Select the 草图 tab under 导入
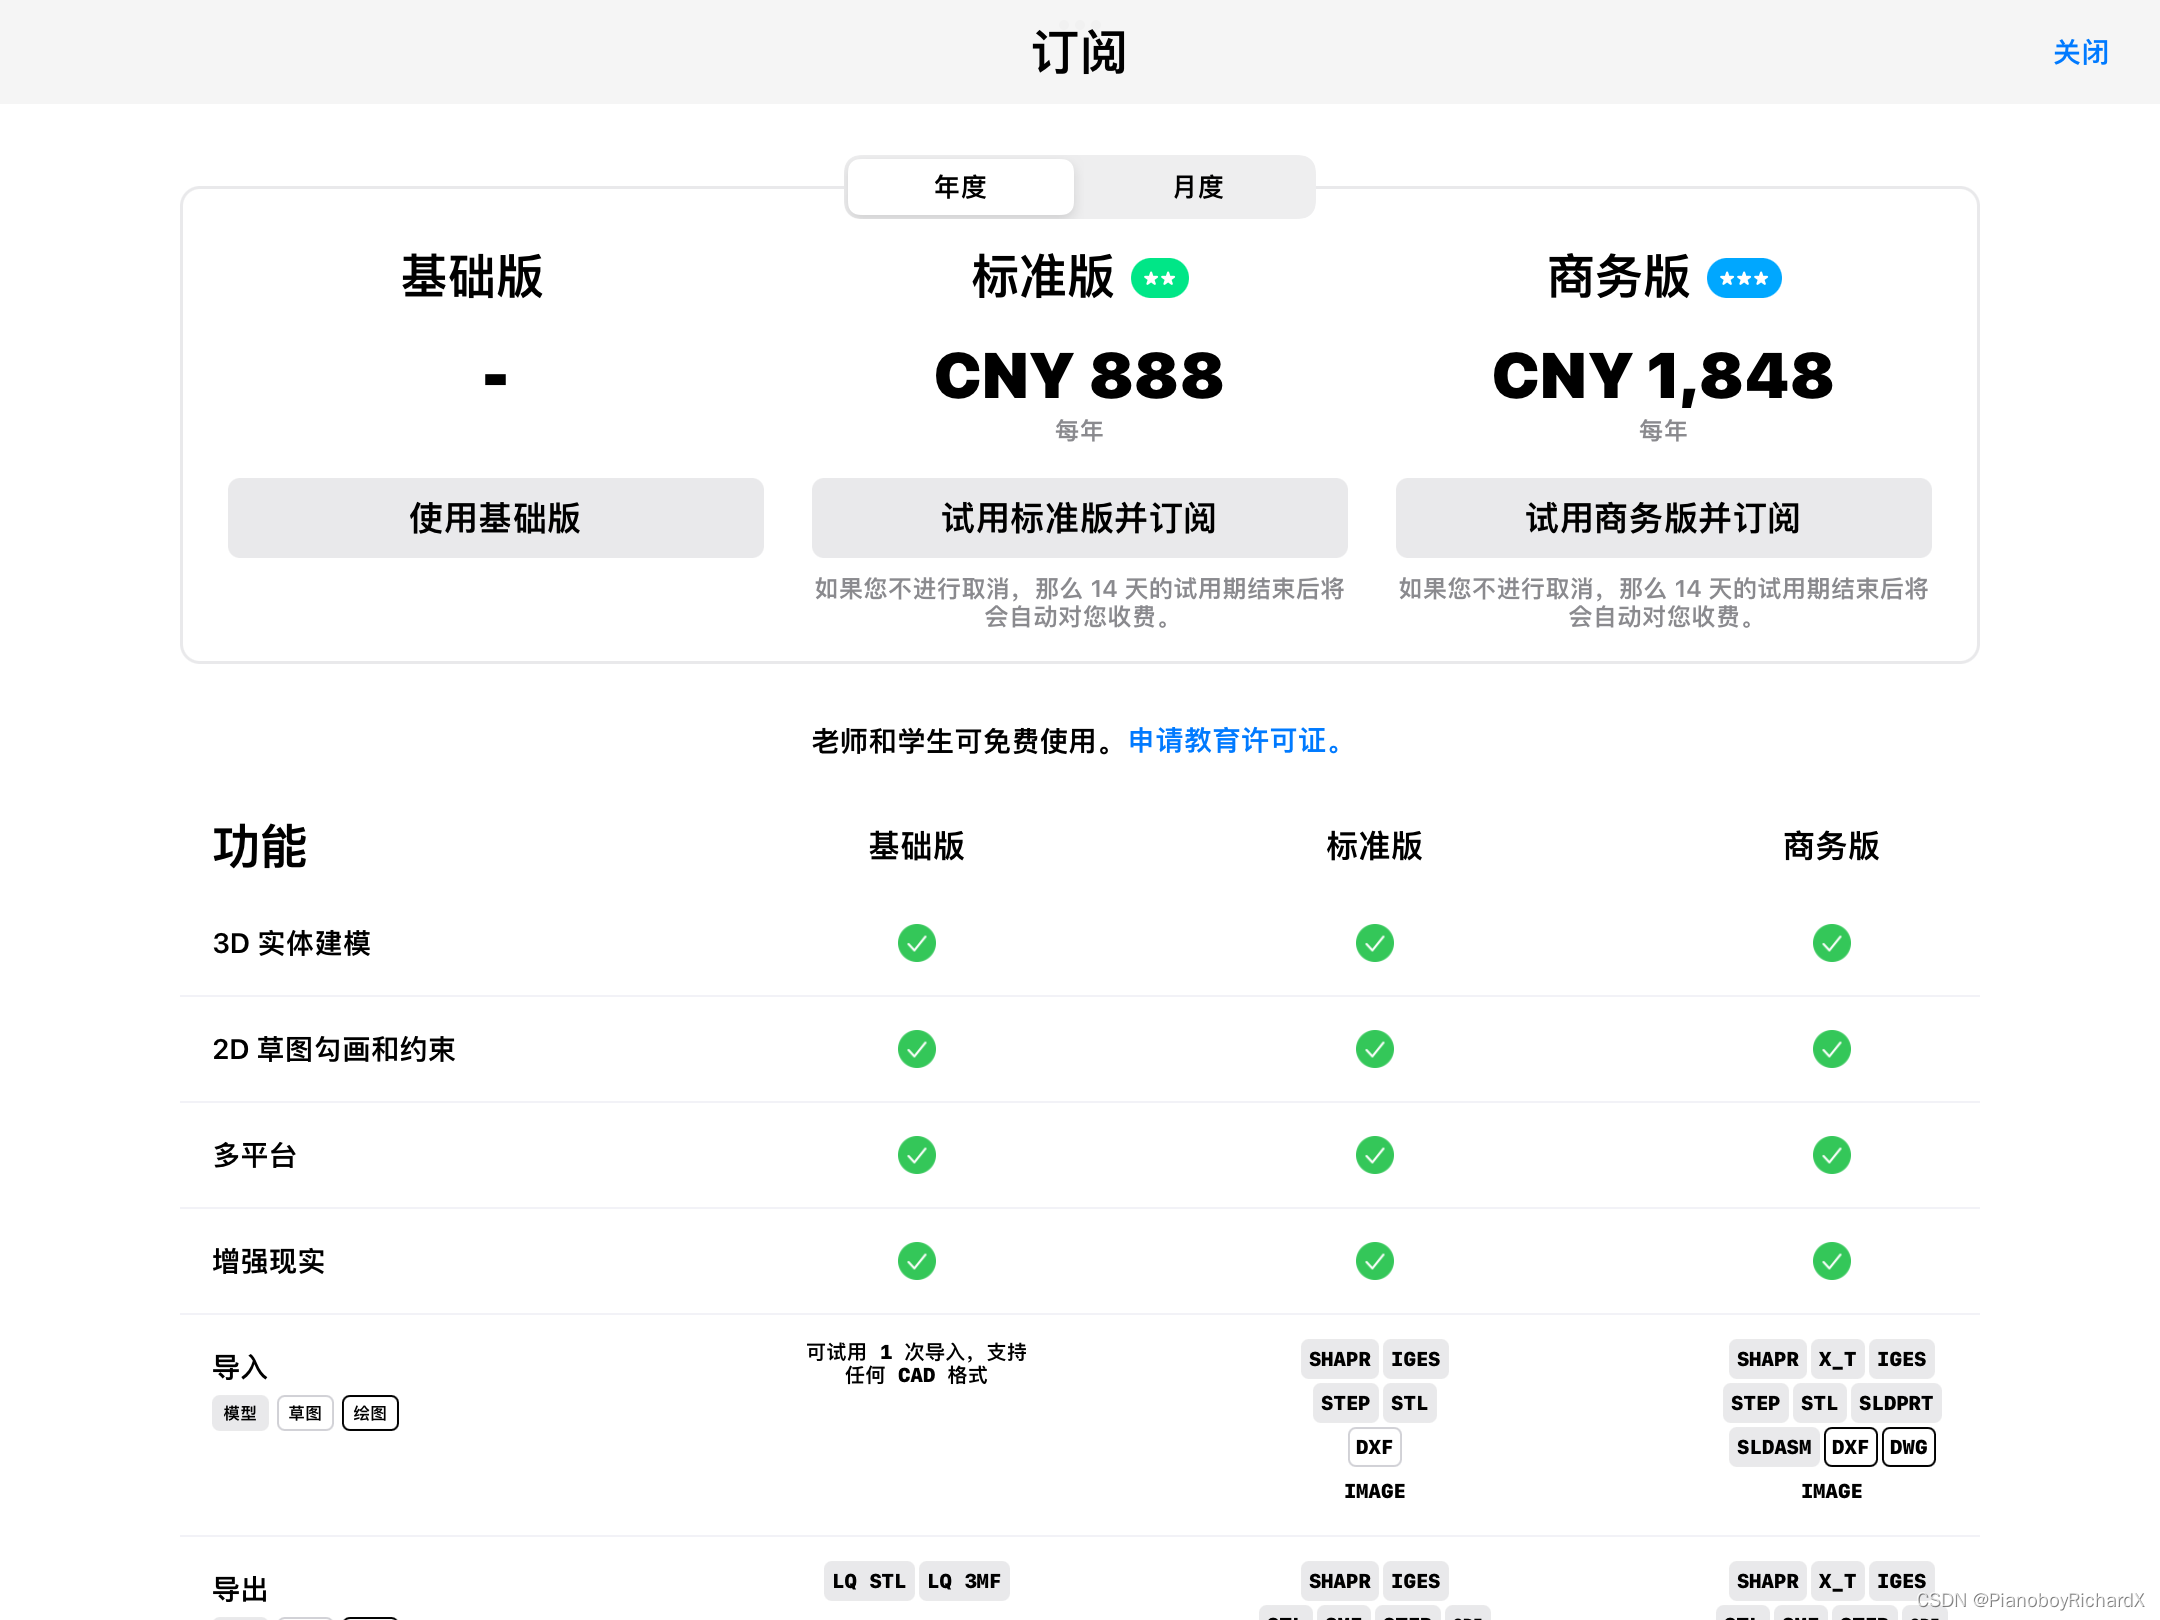This screenshot has width=2160, height=1620. point(303,1412)
